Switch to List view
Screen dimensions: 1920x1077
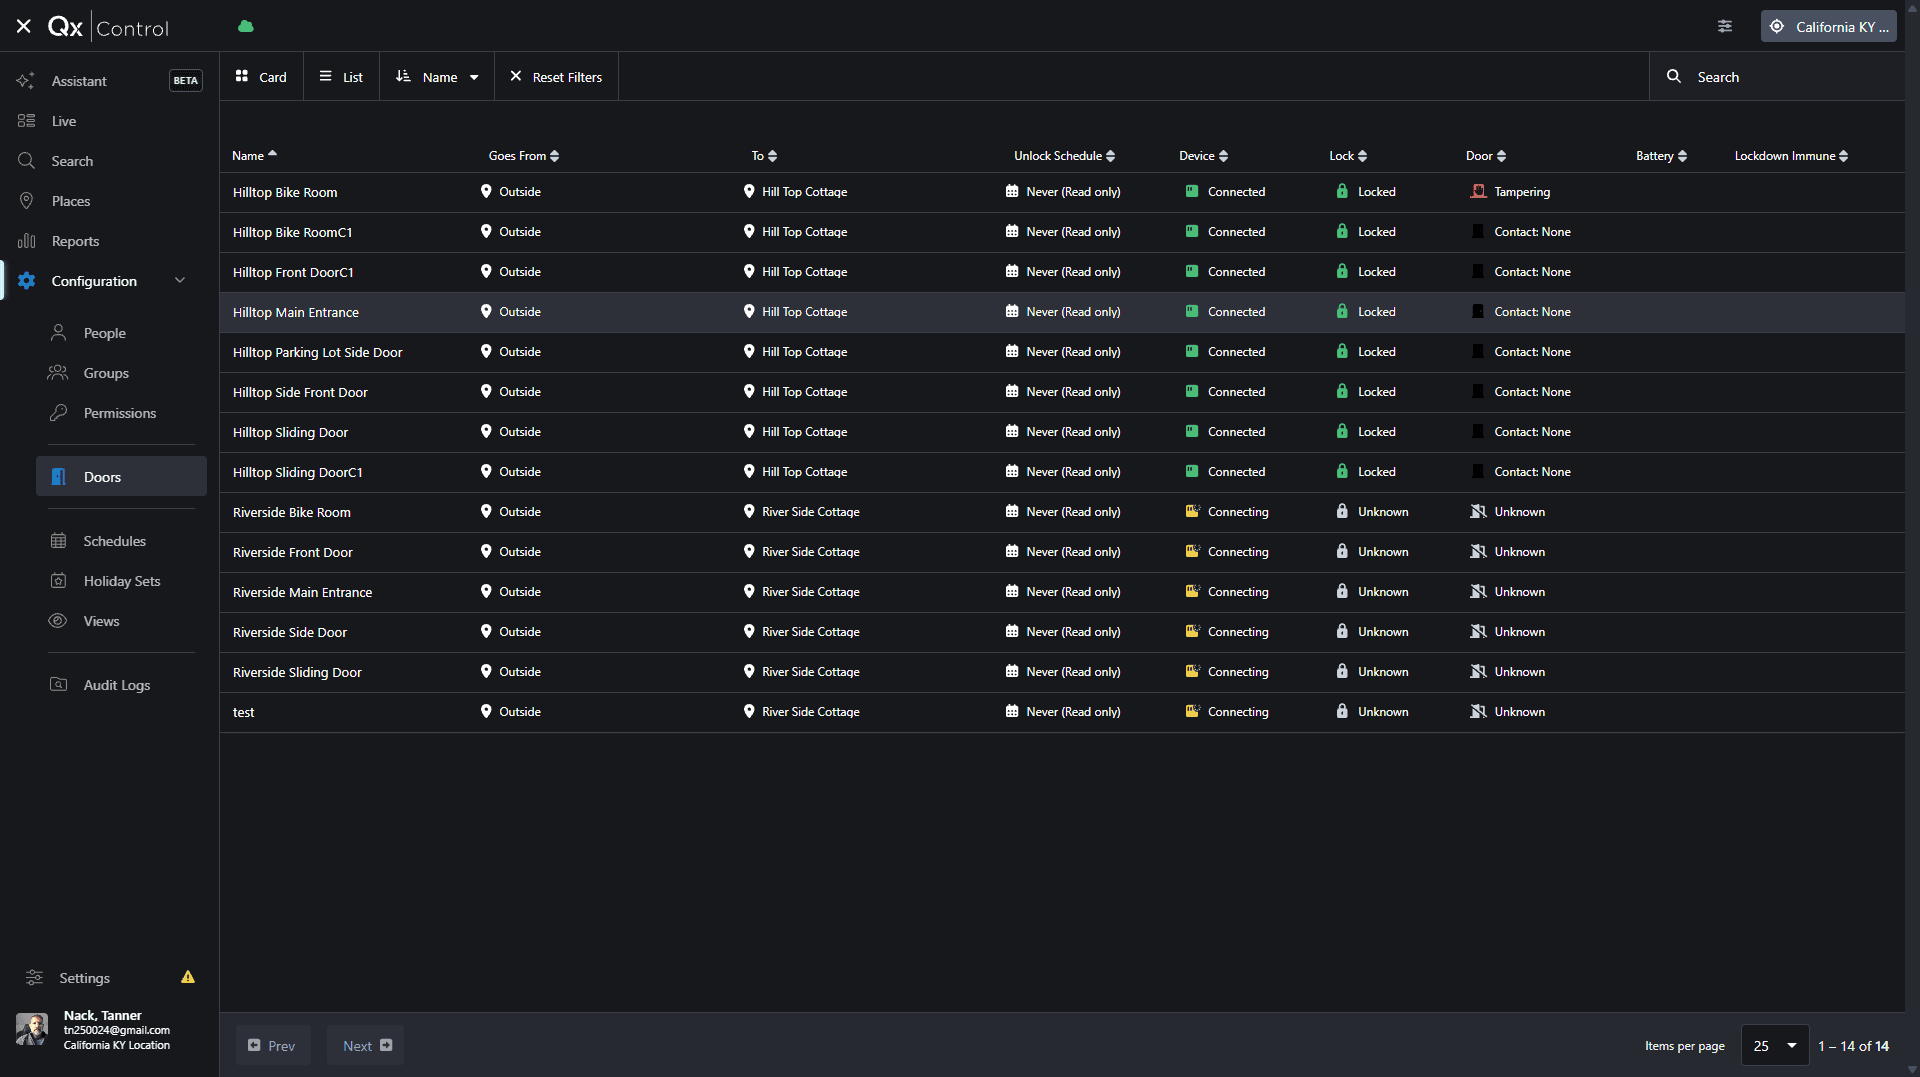341,77
